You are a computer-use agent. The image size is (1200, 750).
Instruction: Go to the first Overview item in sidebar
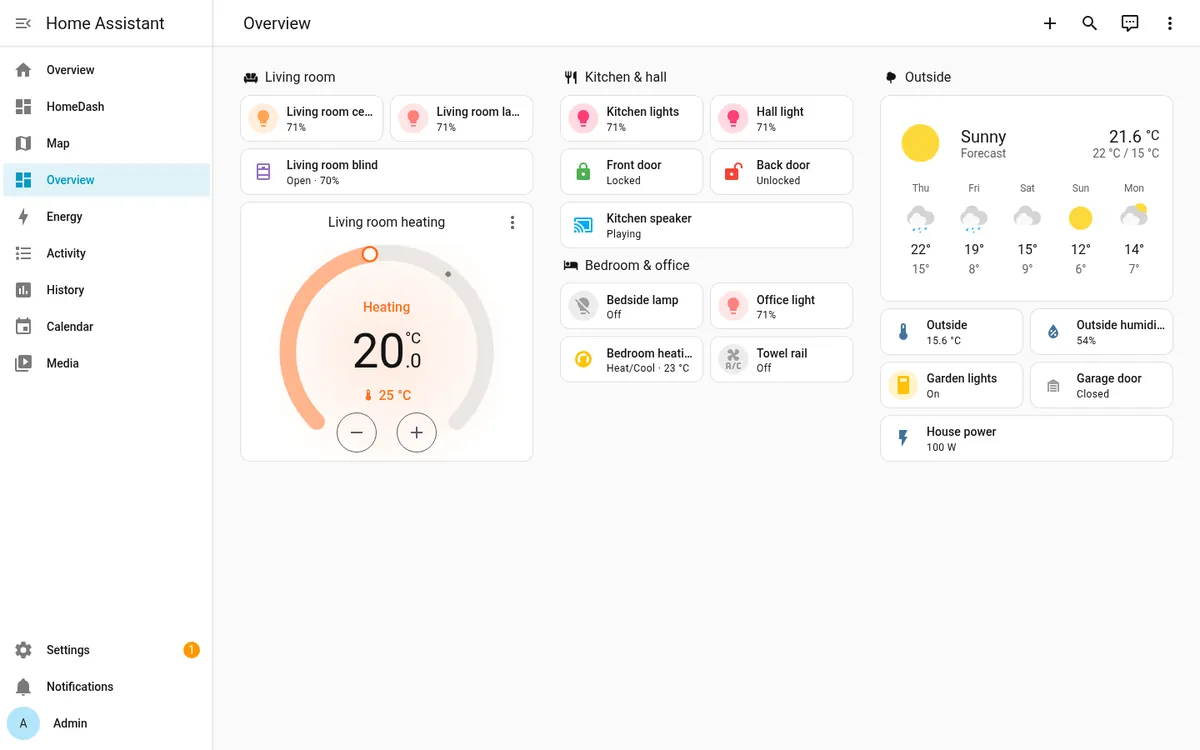[107, 70]
